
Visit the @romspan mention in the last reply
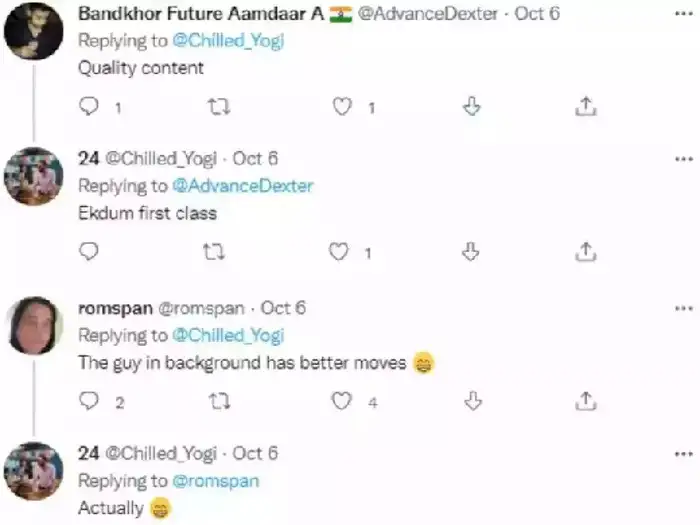(x=215, y=481)
